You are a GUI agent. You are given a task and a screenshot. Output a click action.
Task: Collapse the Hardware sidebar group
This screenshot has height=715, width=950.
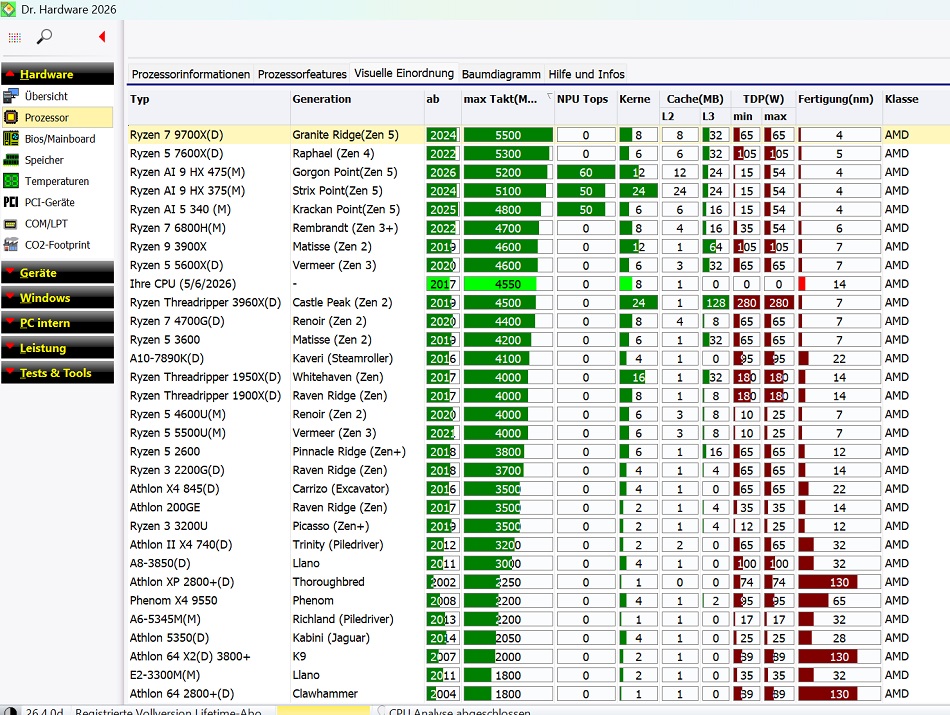click(58, 74)
